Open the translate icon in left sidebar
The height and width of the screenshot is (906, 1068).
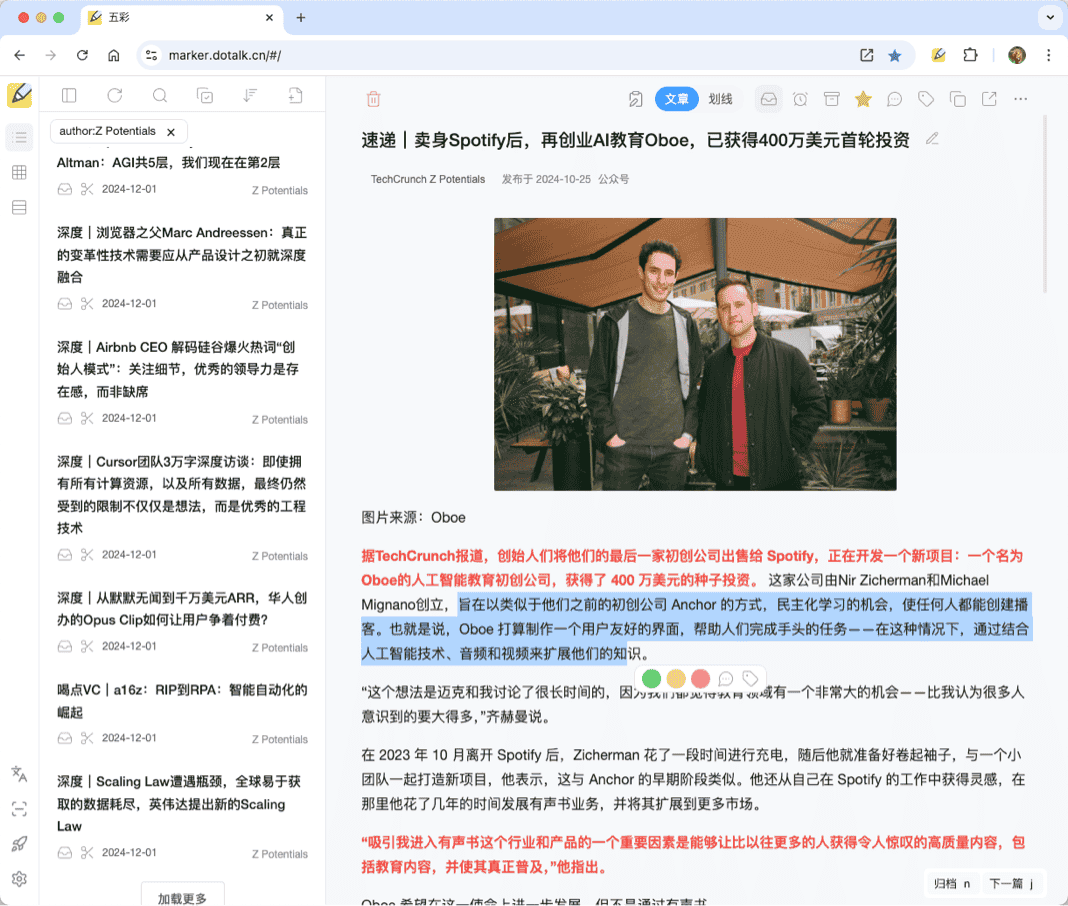(19, 773)
